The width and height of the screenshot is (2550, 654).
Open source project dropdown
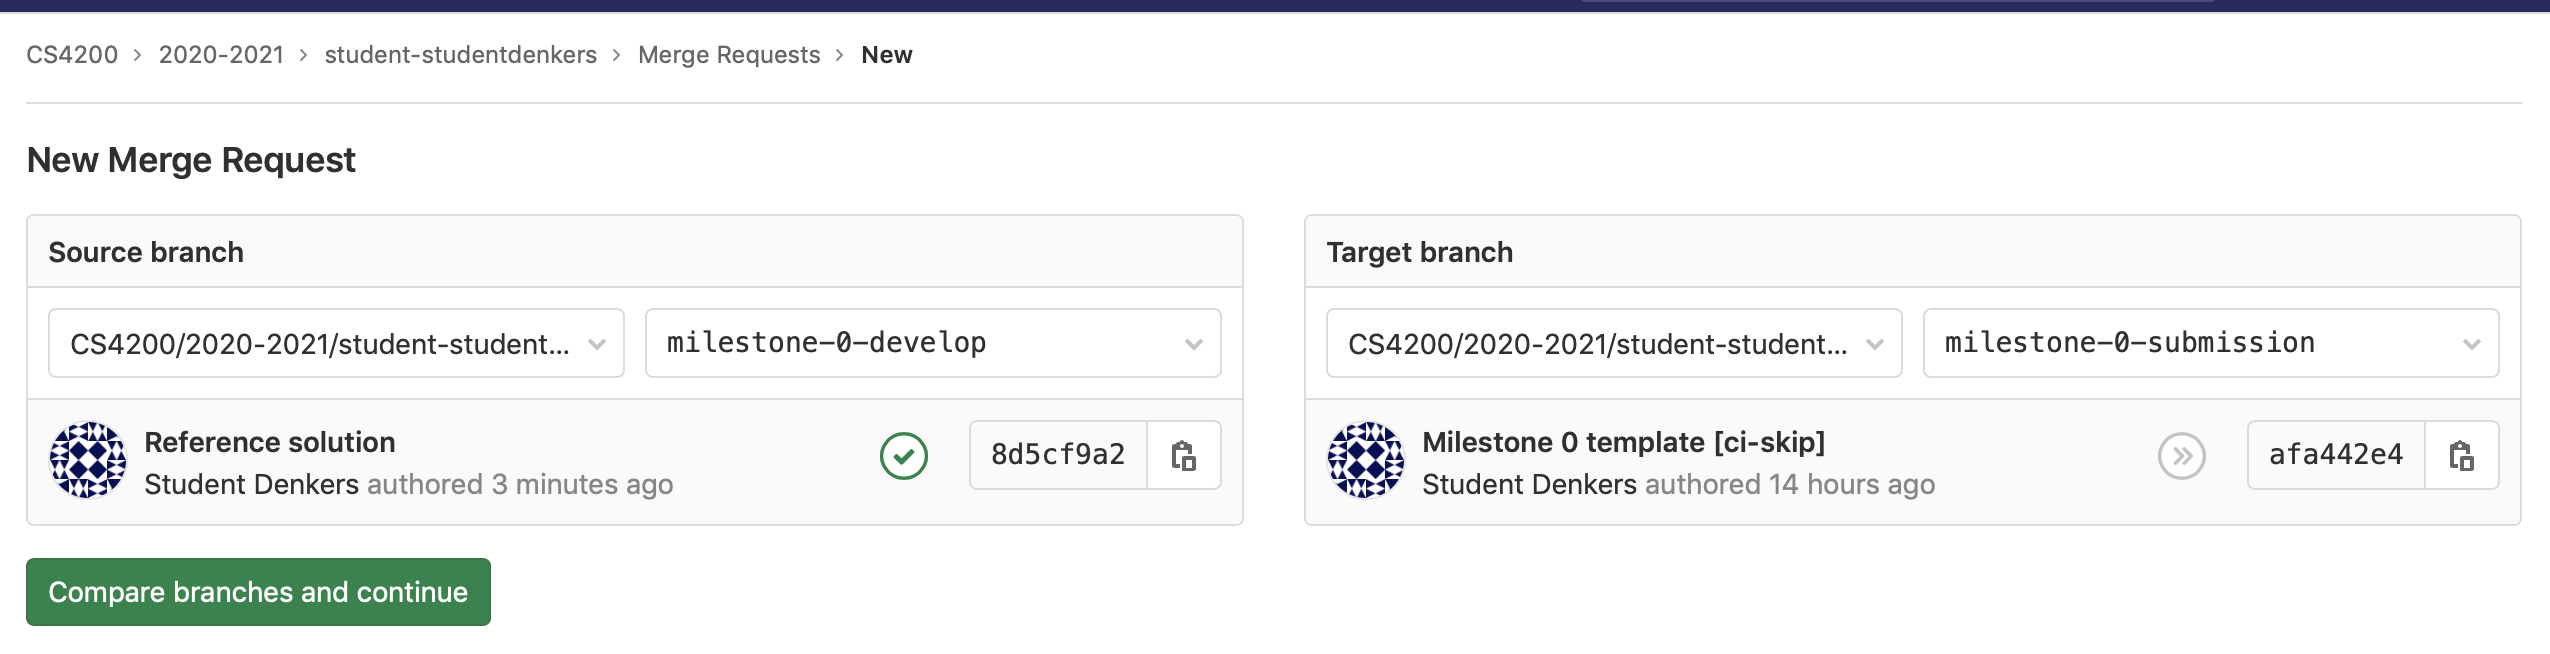pos(336,344)
